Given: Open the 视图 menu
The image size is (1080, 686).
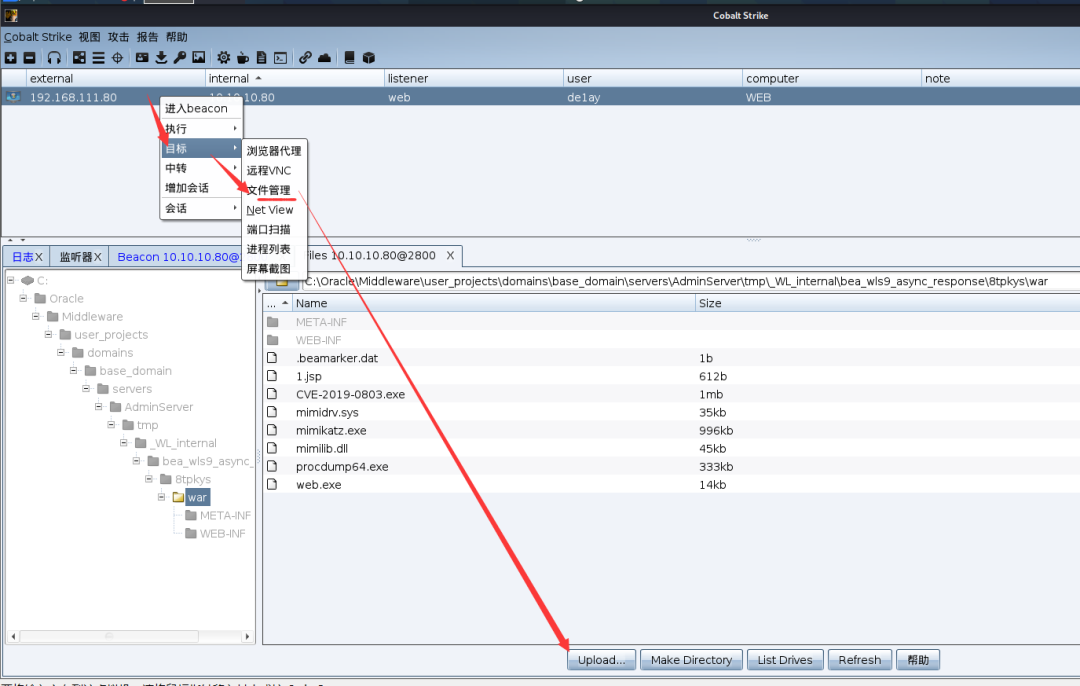Looking at the screenshot, I should coord(90,37).
